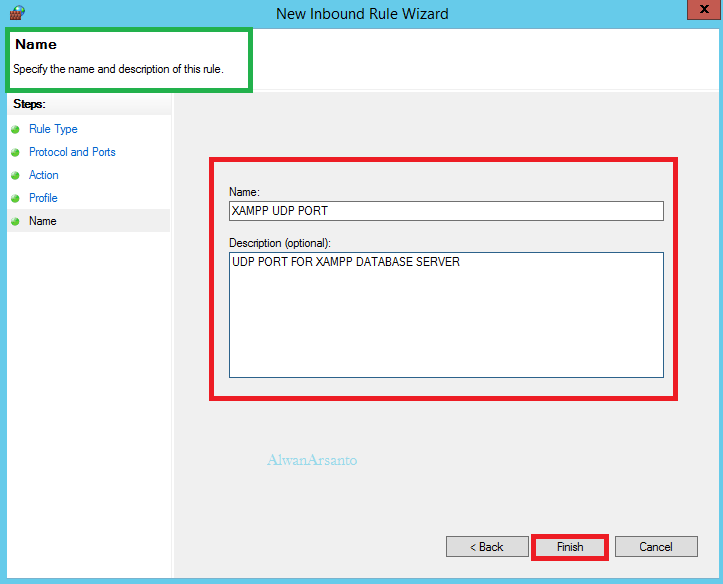Click the green bullet beside Profile
The image size is (723, 584).
[x=15, y=199]
